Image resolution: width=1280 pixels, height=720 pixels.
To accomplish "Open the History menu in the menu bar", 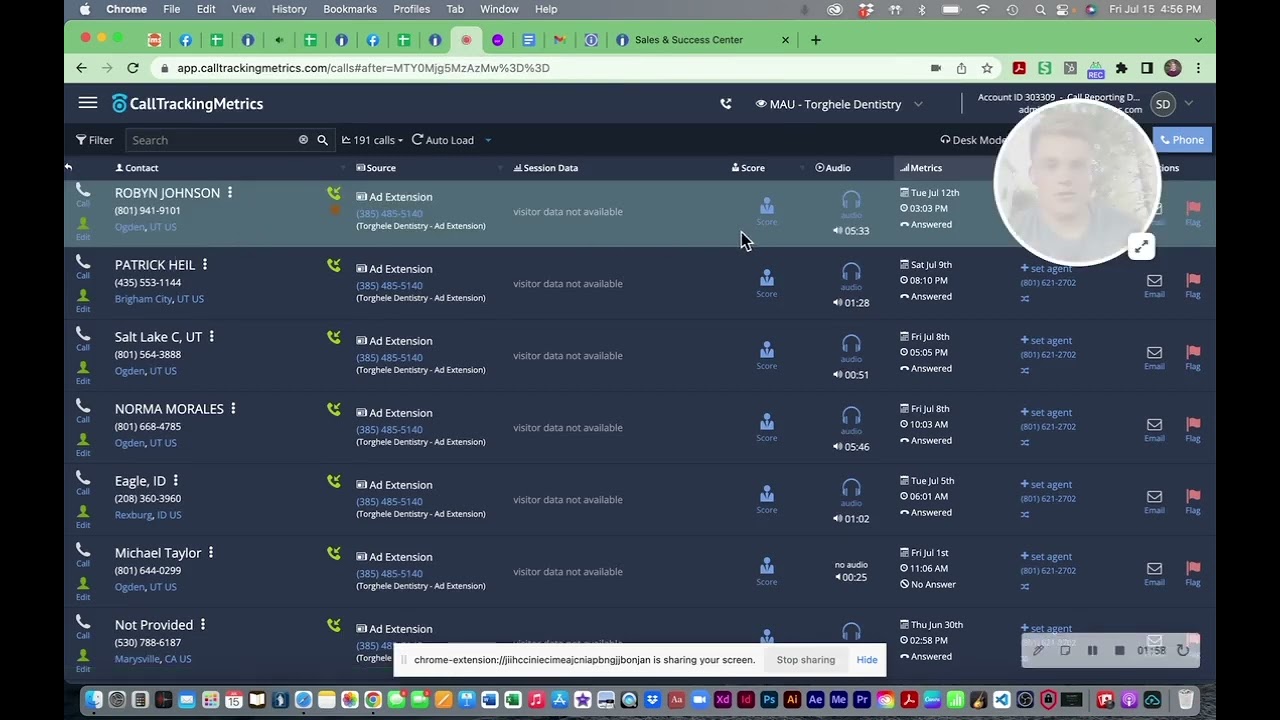I will pos(289,9).
